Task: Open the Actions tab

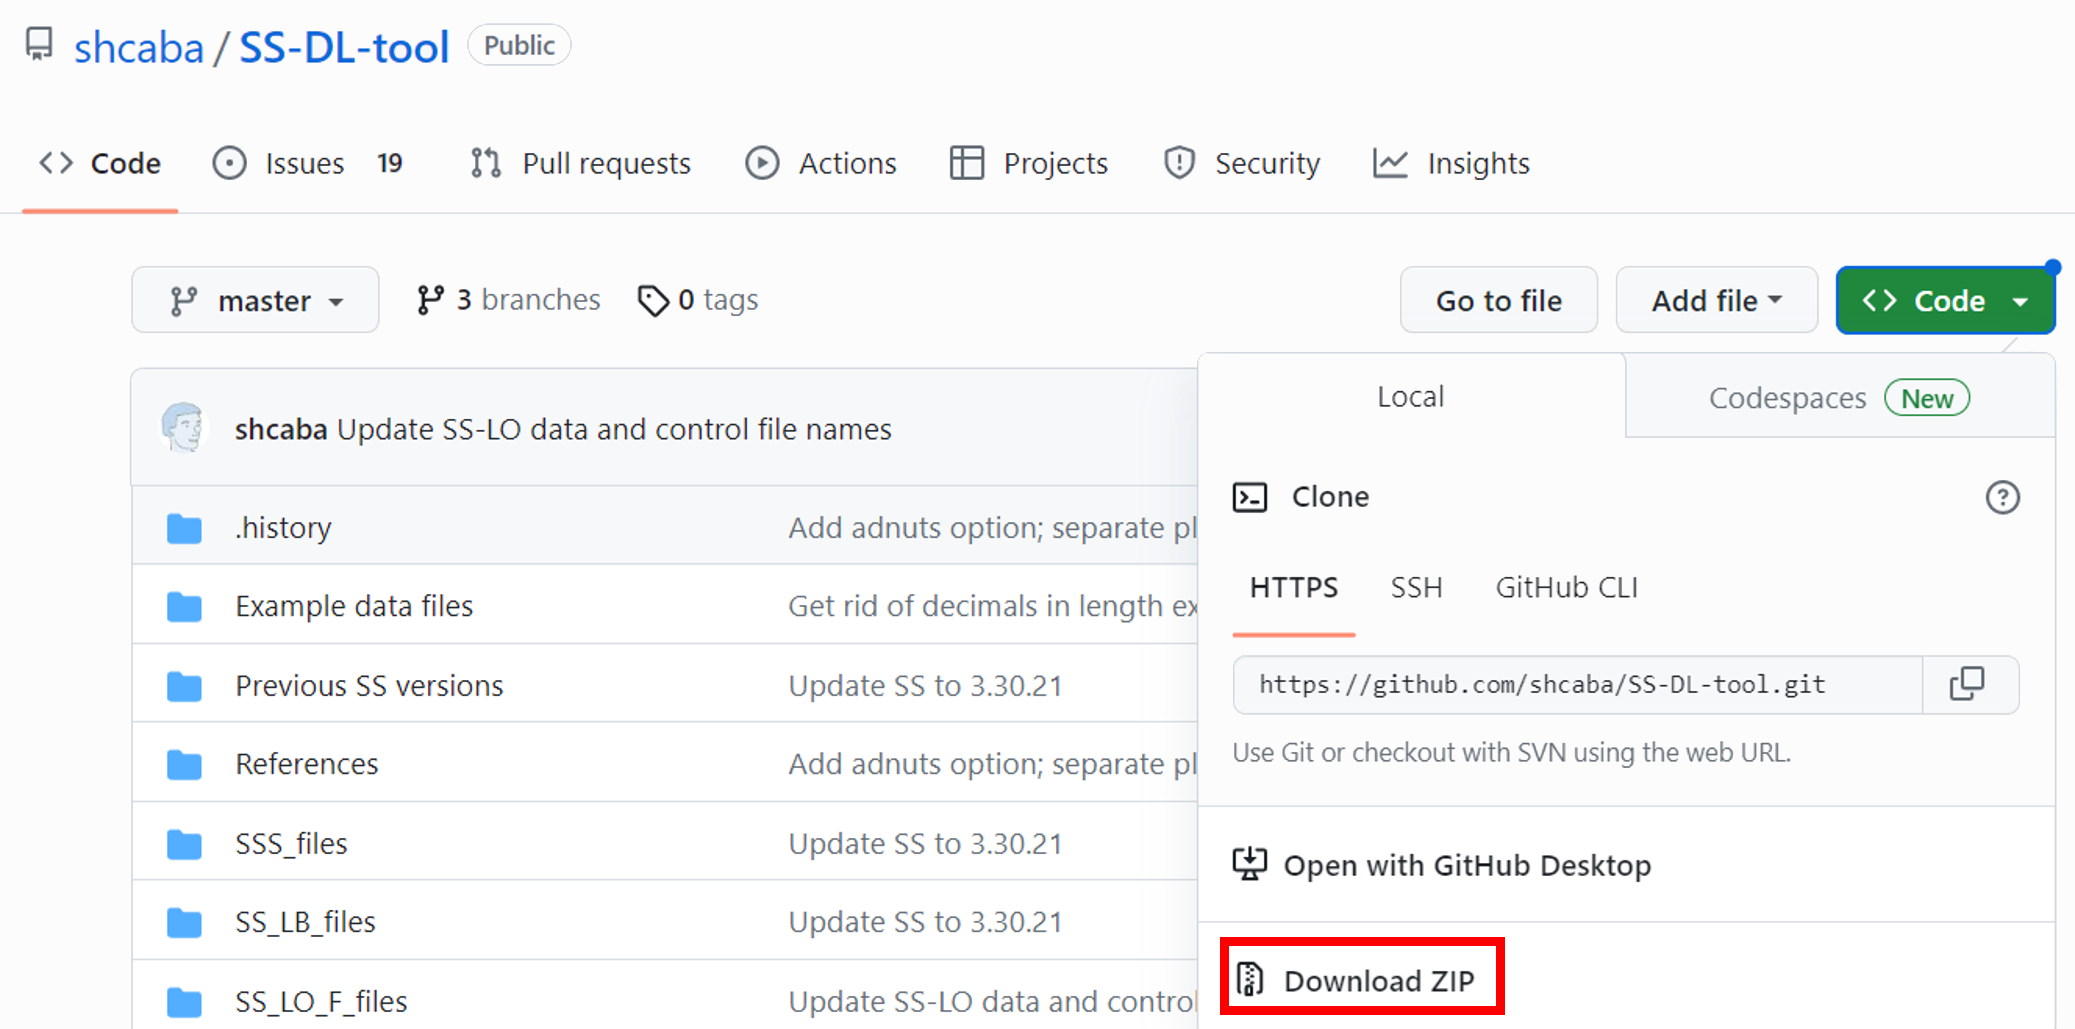Action: pyautogui.click(x=821, y=163)
